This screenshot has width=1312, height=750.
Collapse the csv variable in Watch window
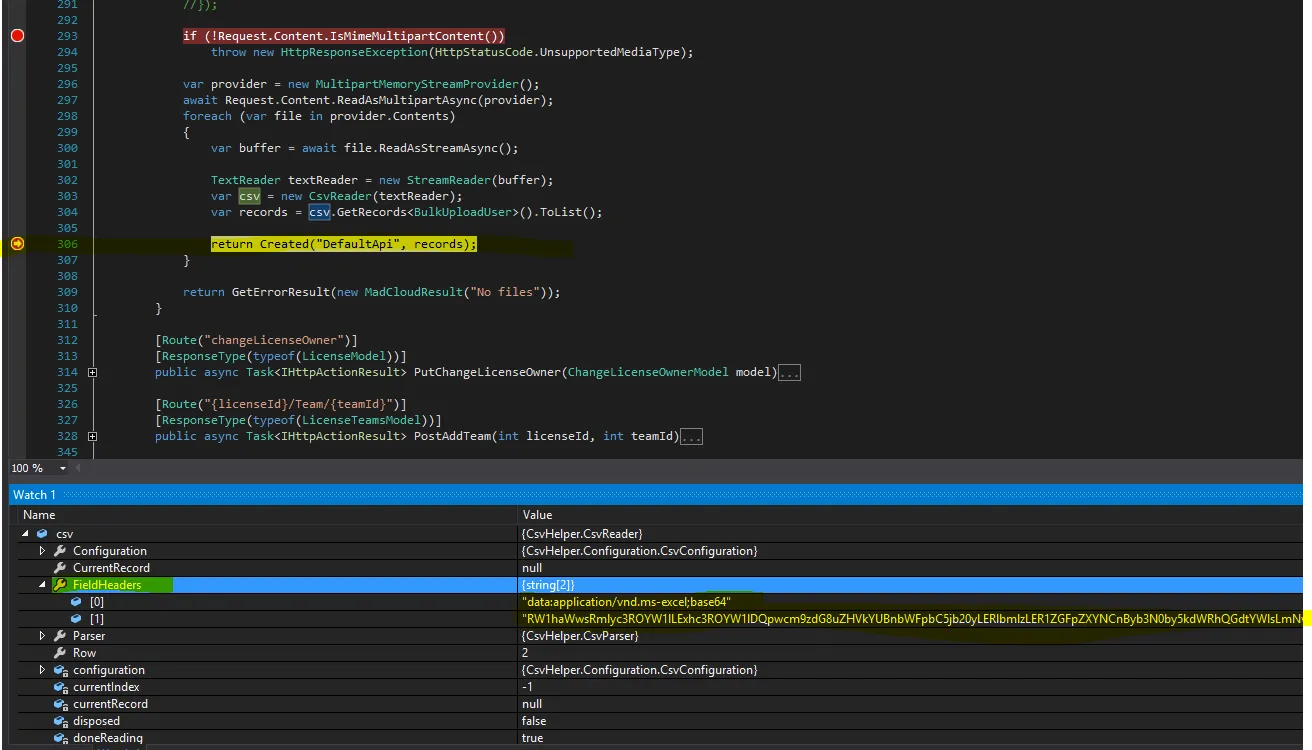(x=25, y=534)
